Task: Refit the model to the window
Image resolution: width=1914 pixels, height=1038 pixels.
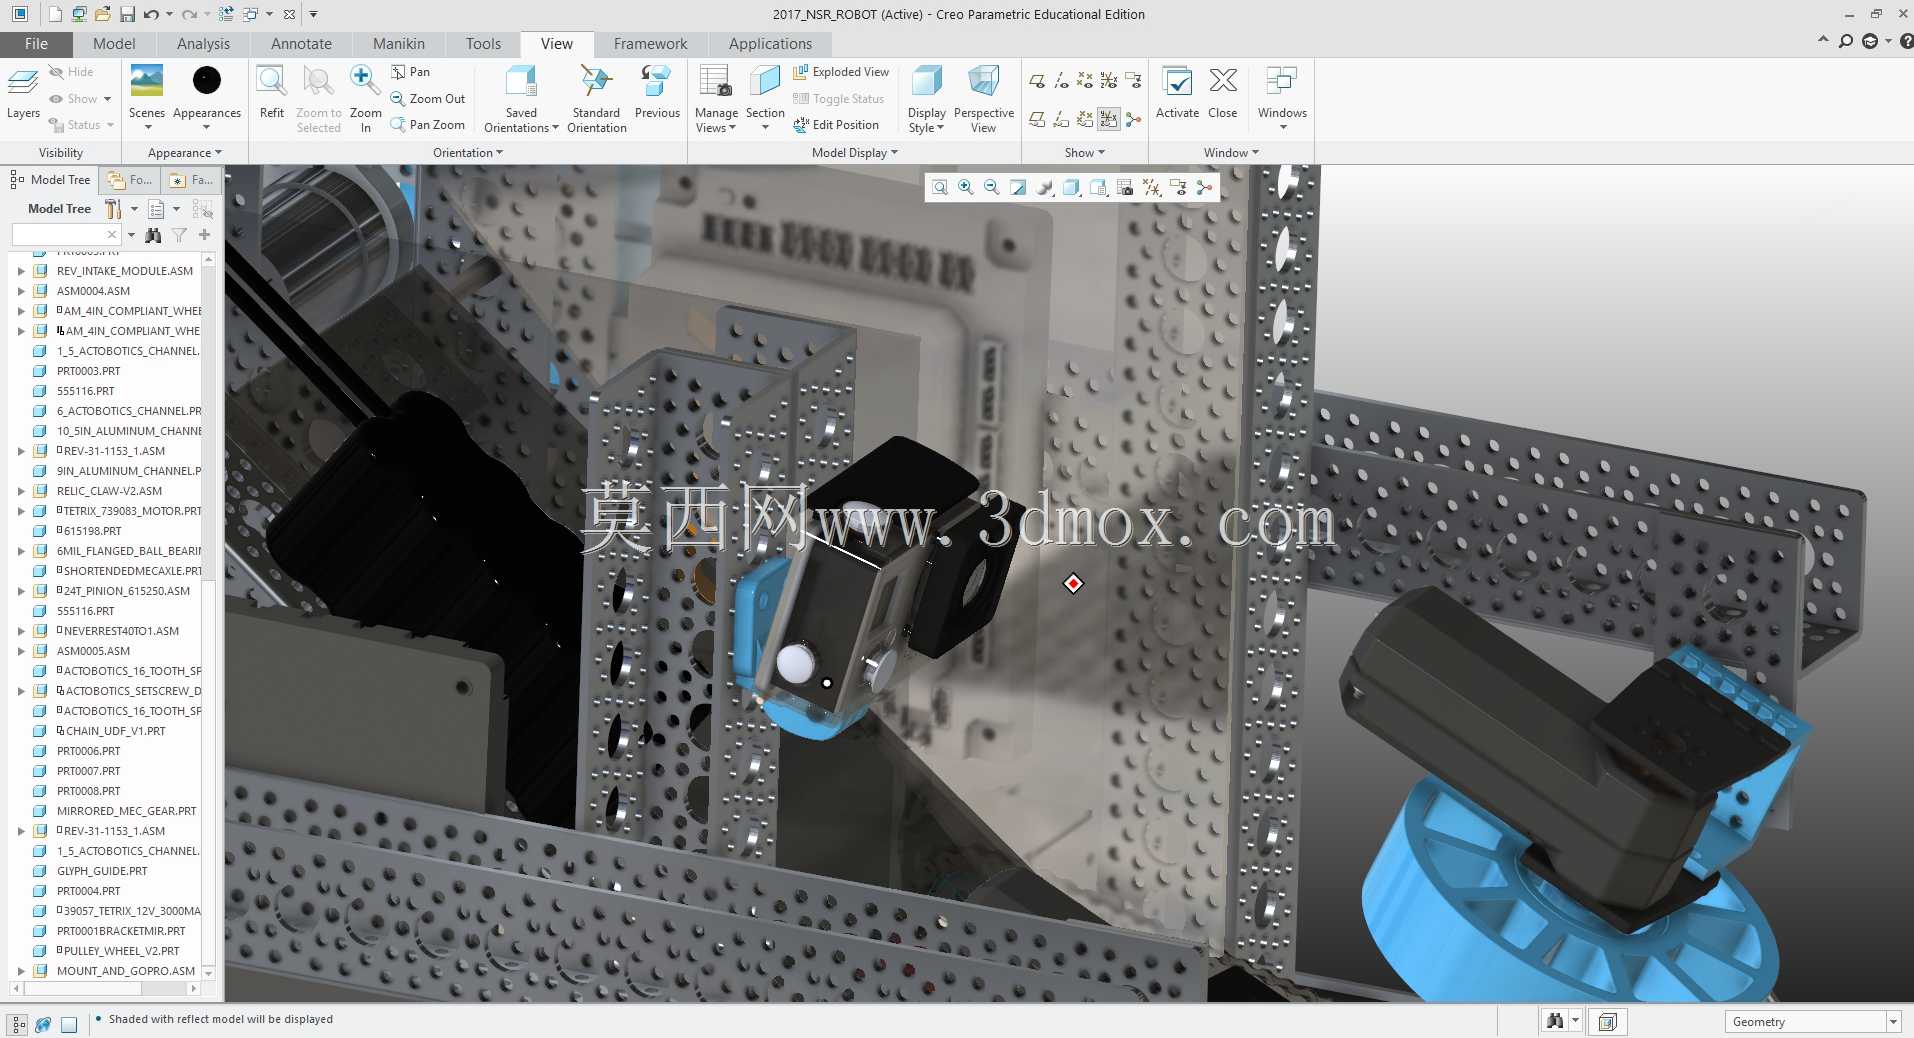Action: 272,92
